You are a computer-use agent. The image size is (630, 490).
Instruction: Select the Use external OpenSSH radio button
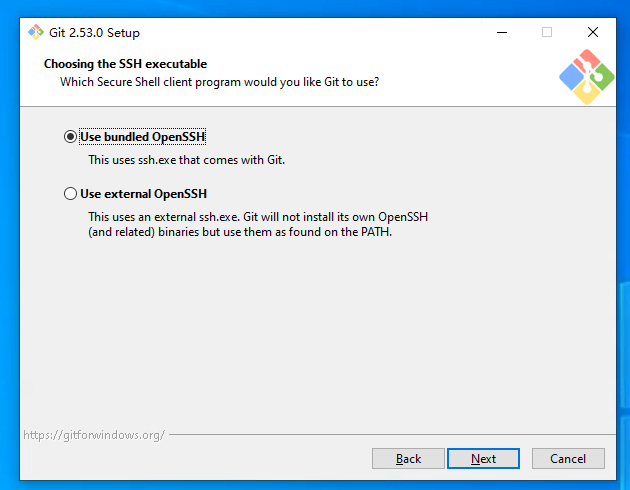click(70, 194)
